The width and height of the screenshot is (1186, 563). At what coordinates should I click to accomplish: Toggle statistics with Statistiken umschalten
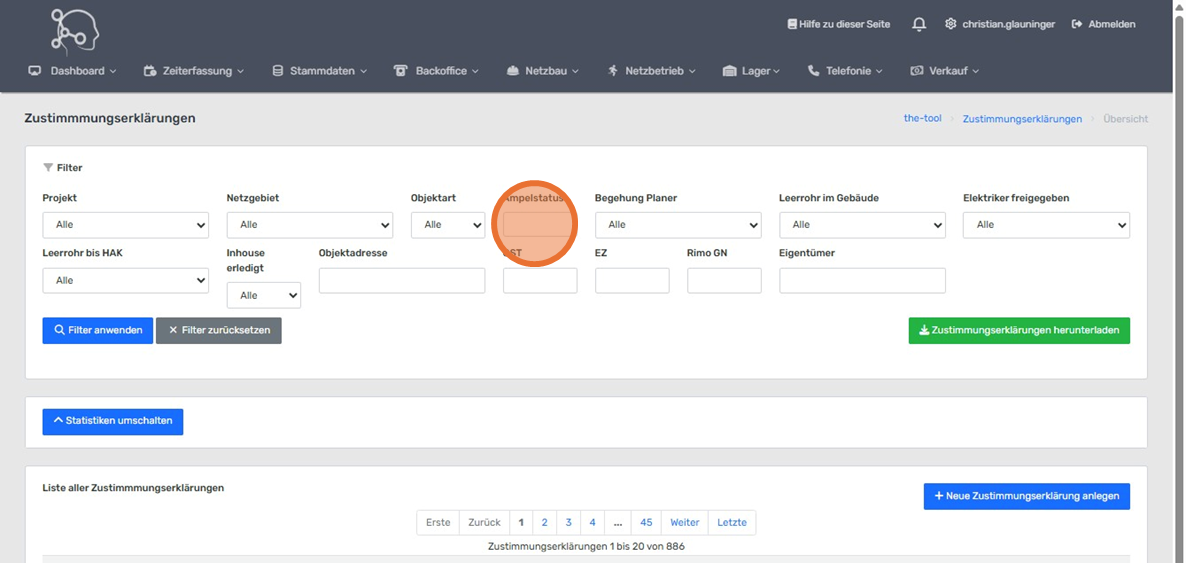point(112,421)
